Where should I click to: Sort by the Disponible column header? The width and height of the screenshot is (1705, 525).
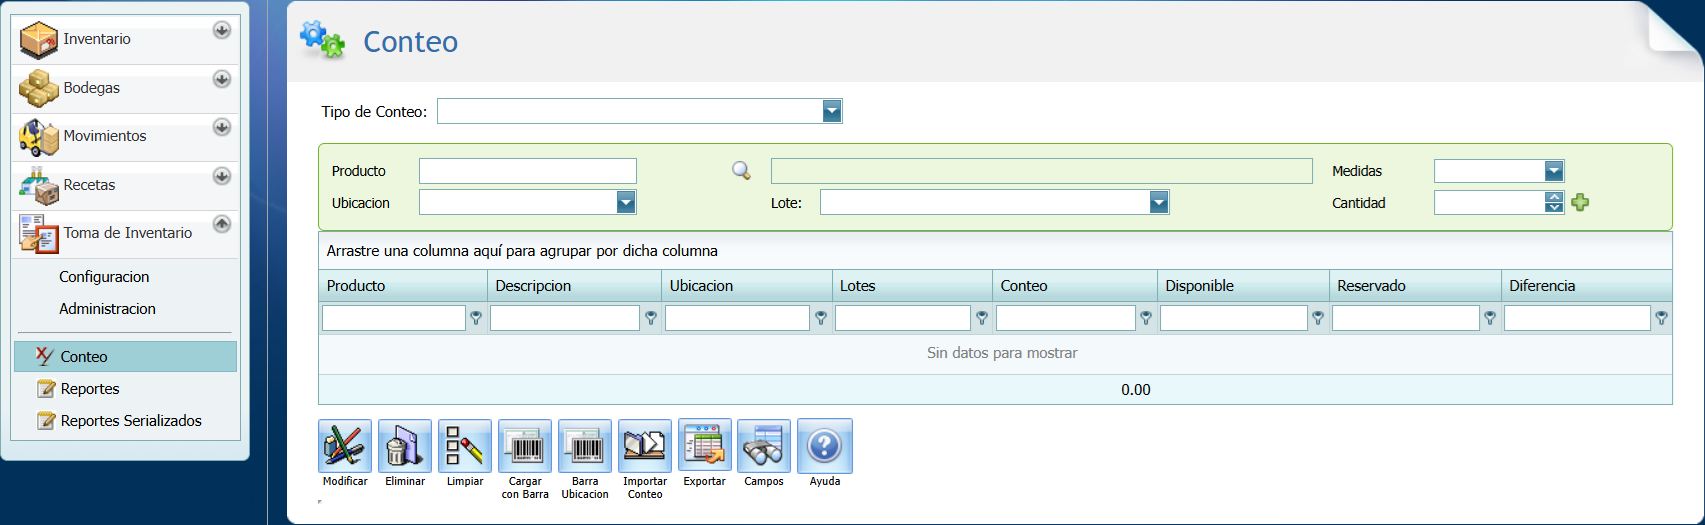(x=1243, y=286)
